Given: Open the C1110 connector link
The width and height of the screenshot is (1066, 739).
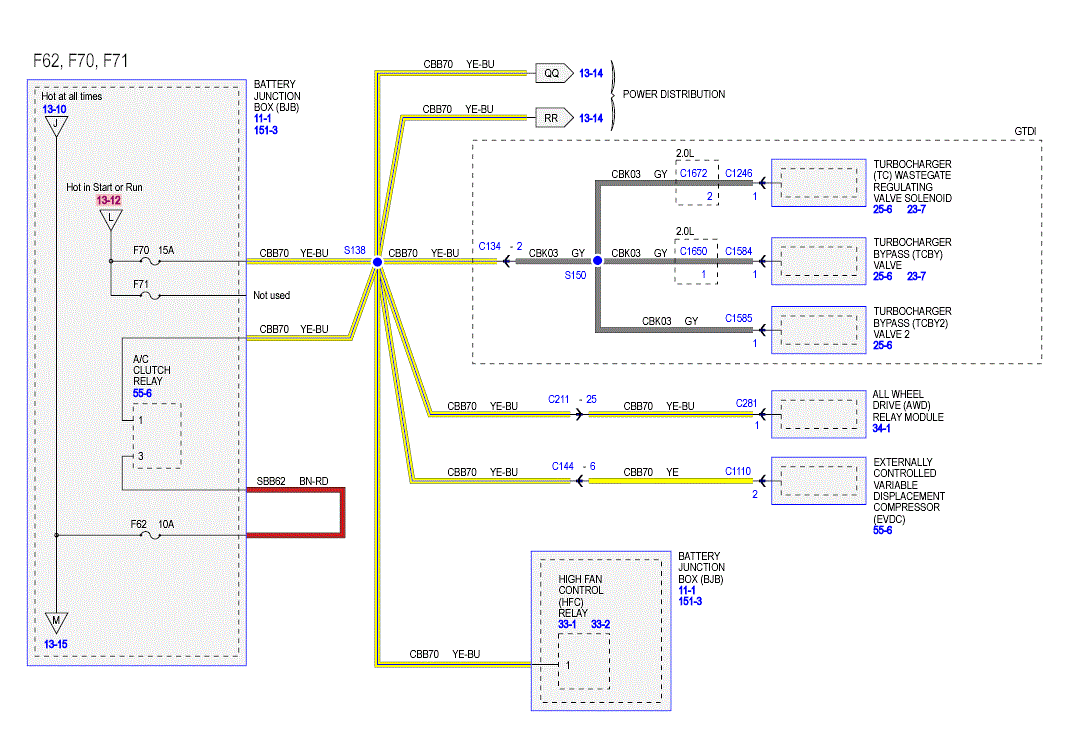Looking at the screenshot, I should pyautogui.click(x=738, y=471).
